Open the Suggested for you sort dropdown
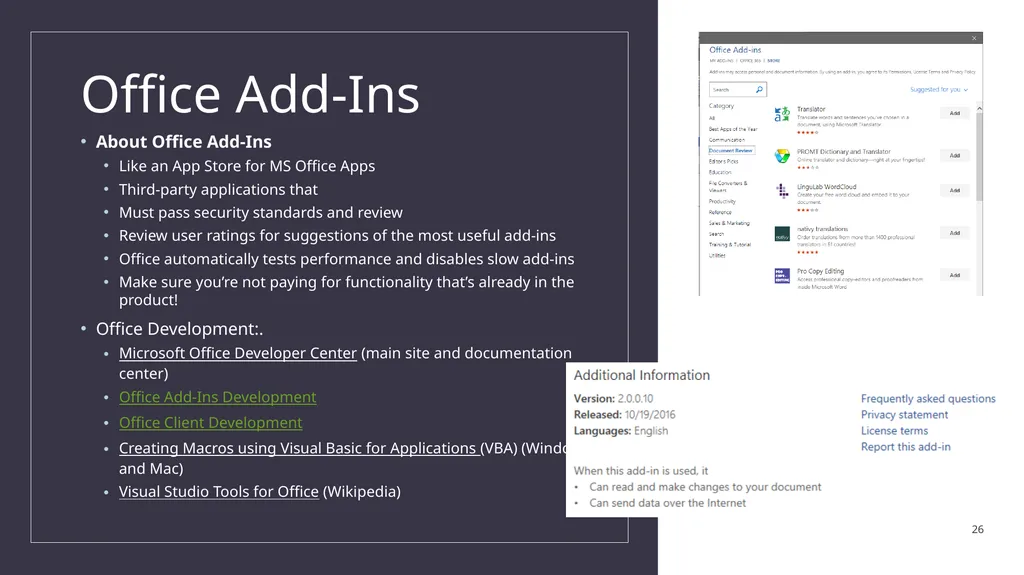This screenshot has height=575, width=1024. click(938, 90)
